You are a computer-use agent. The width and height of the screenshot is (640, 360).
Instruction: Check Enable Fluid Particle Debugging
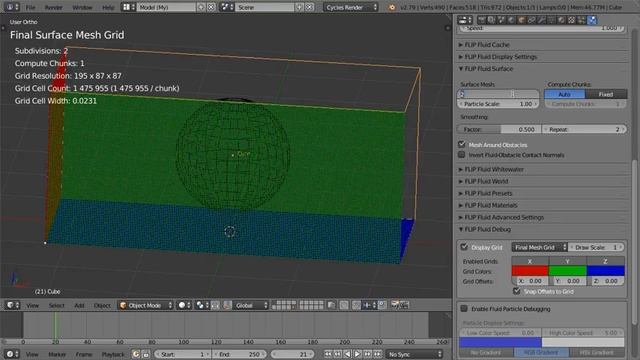[x=464, y=309]
